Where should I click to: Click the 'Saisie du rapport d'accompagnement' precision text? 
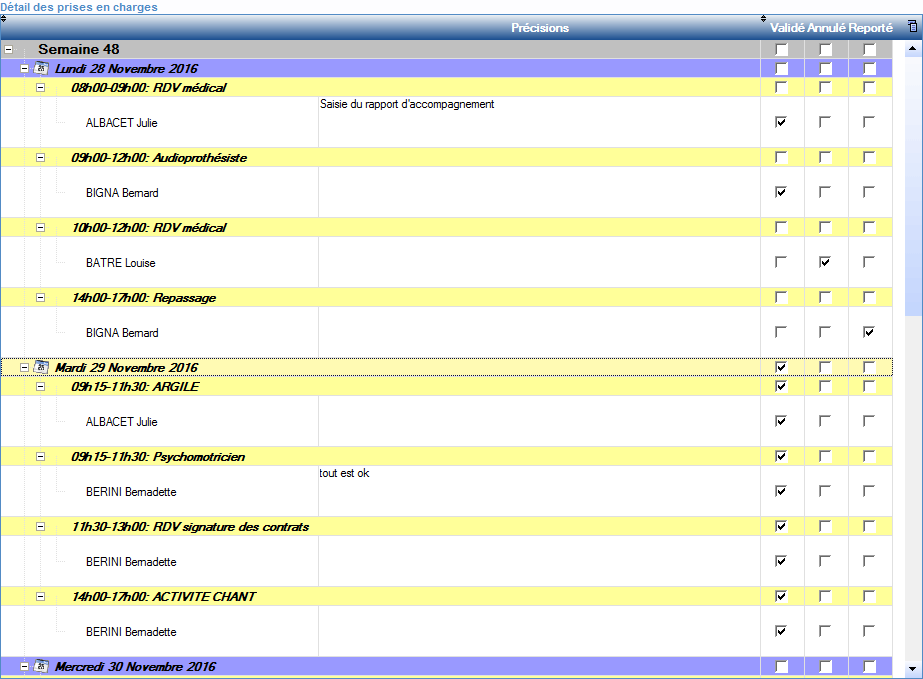[407, 104]
